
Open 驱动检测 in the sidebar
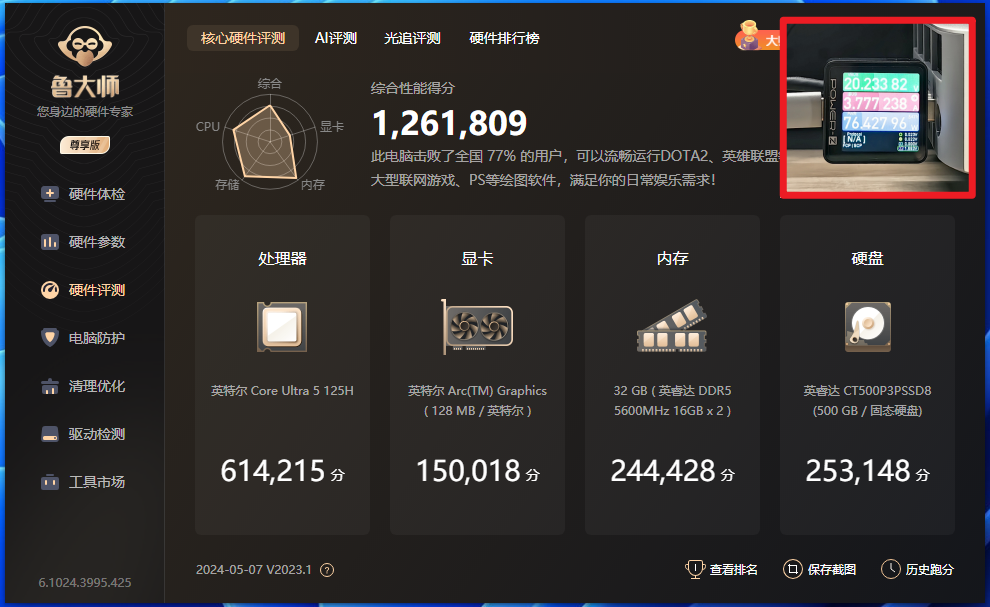(83, 434)
